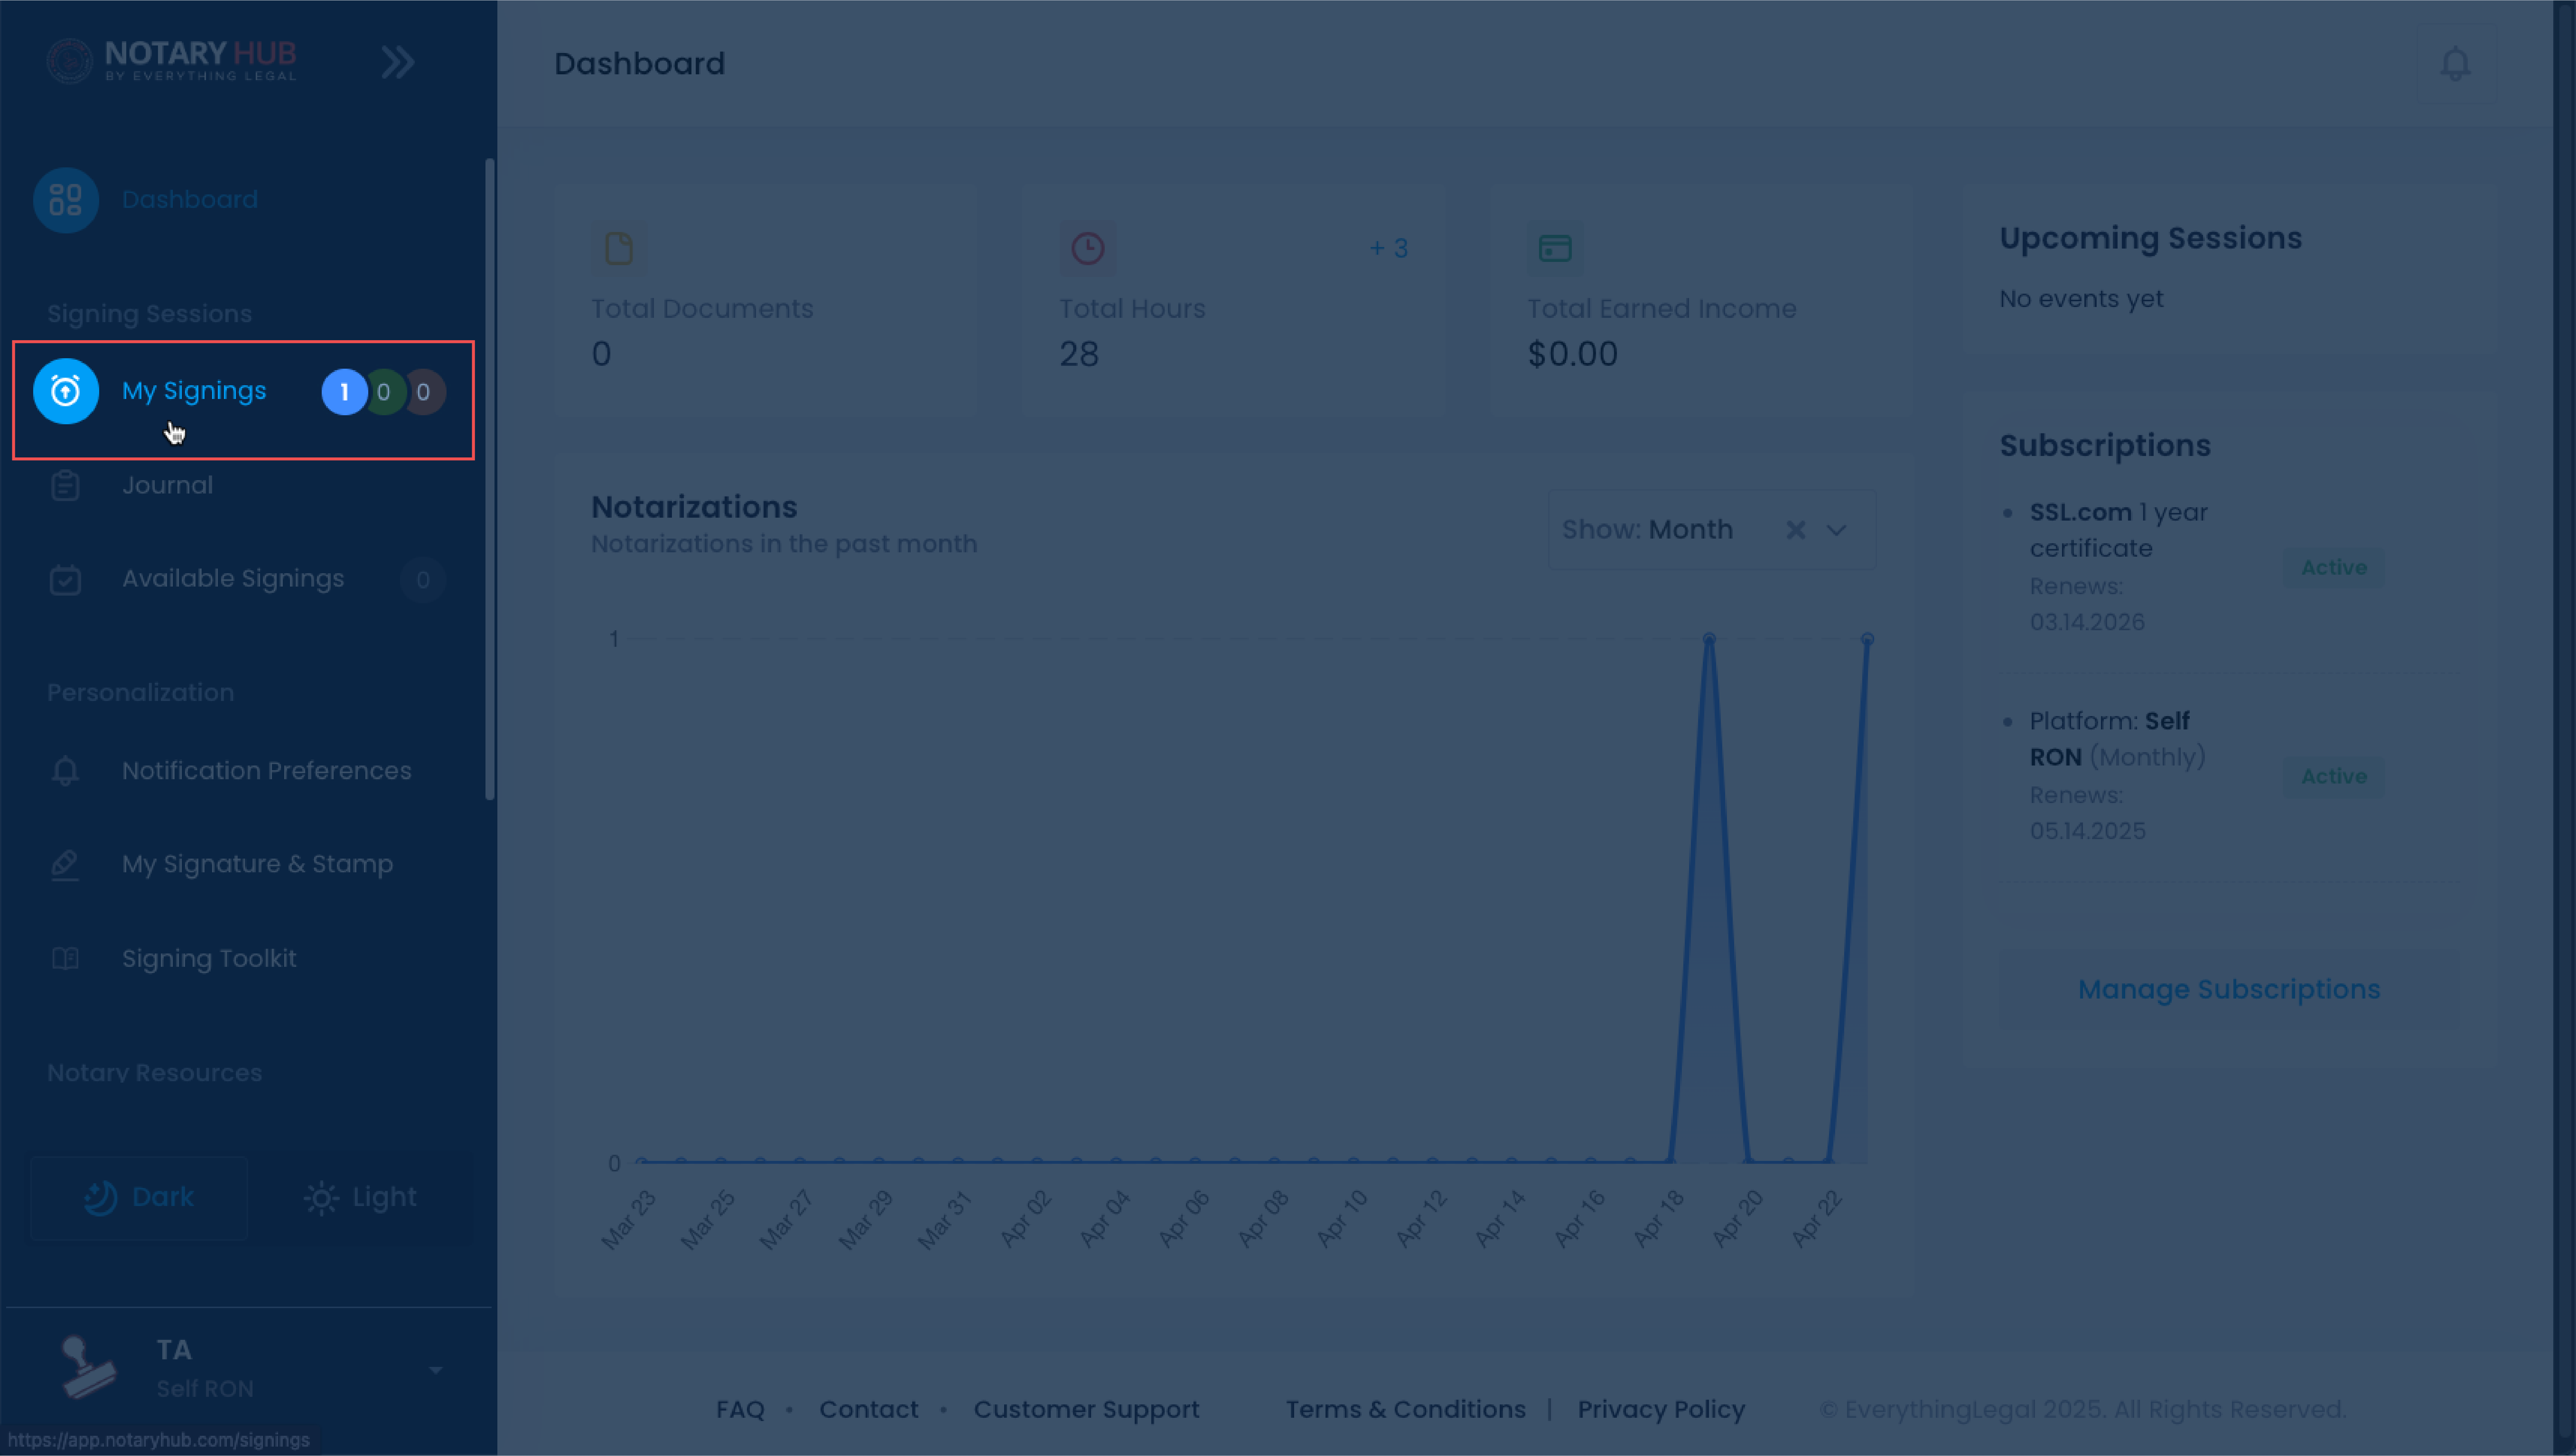Open the Contact footer link
This screenshot has height=1456, width=2576.
coord(868,1410)
